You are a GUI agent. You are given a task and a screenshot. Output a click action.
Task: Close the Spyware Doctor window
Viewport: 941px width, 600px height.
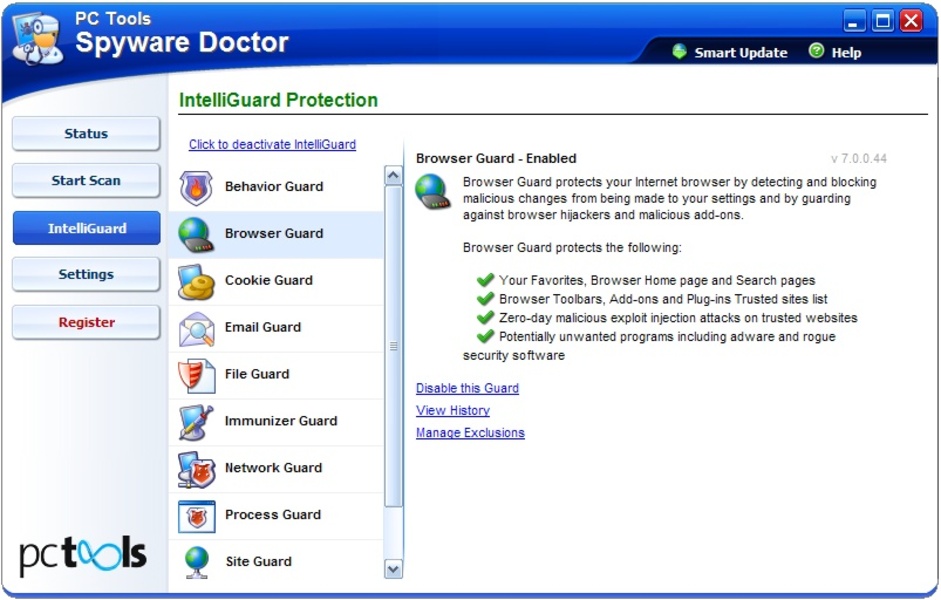pos(911,22)
